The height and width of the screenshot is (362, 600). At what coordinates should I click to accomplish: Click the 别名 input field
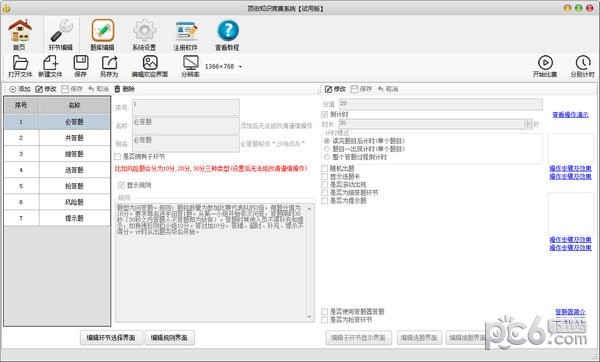click(x=186, y=143)
